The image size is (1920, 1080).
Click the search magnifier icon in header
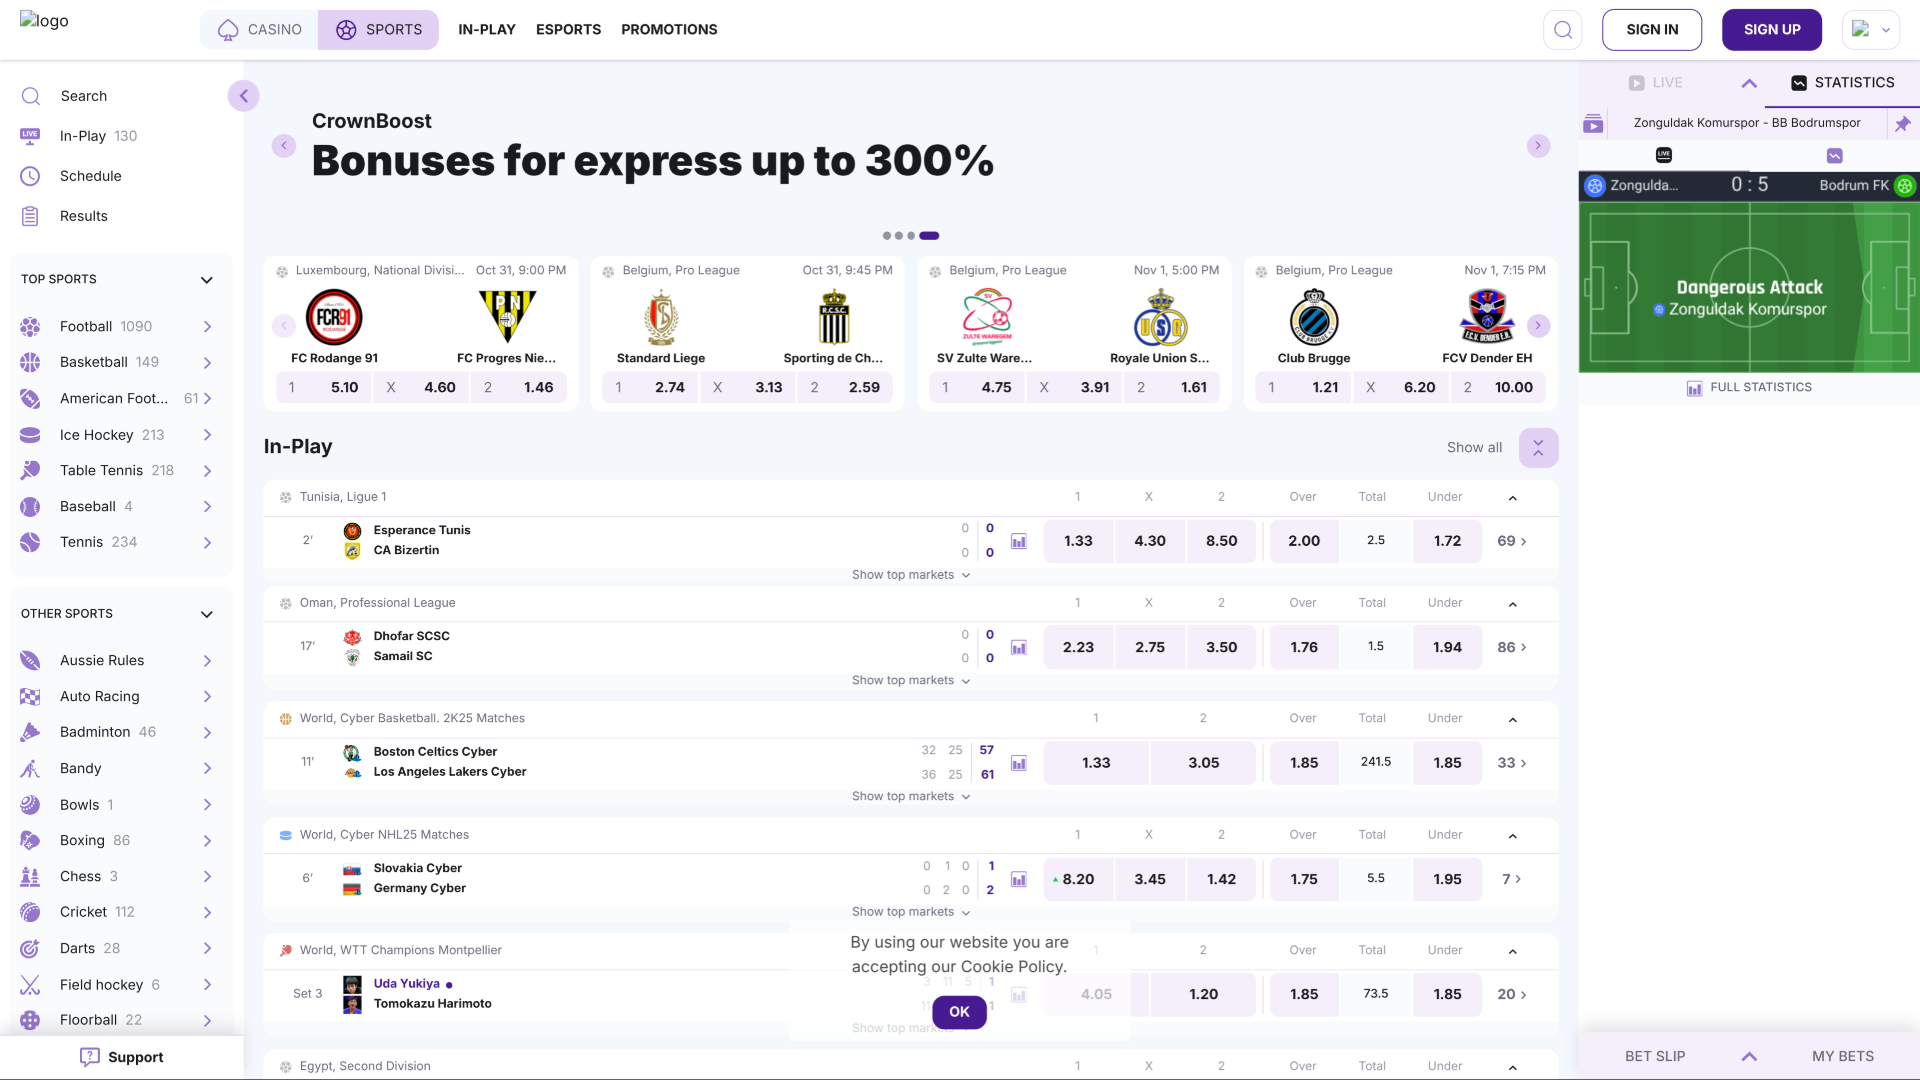[x=1563, y=30]
